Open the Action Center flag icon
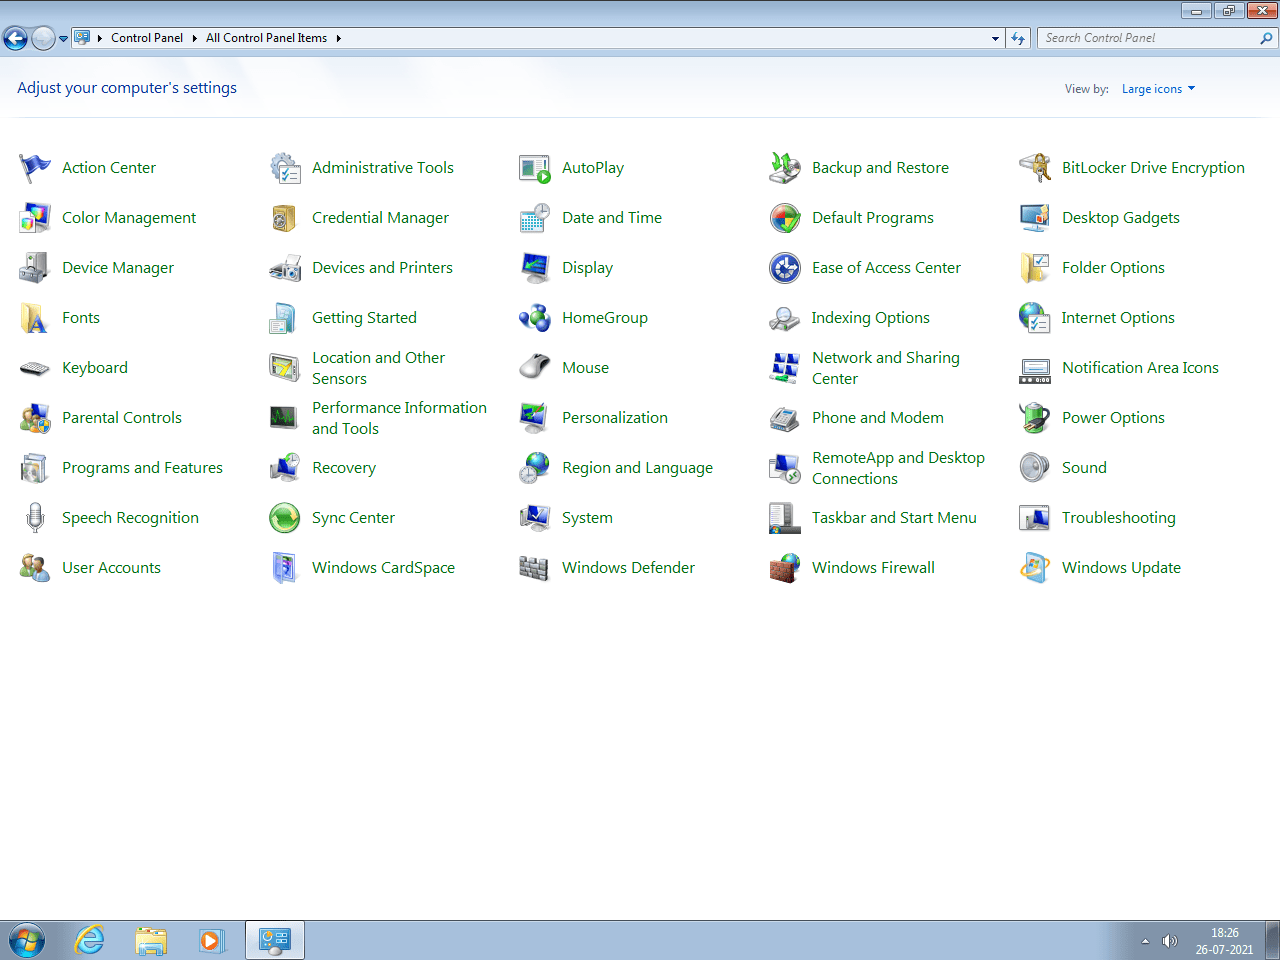The image size is (1280, 960). tap(35, 168)
